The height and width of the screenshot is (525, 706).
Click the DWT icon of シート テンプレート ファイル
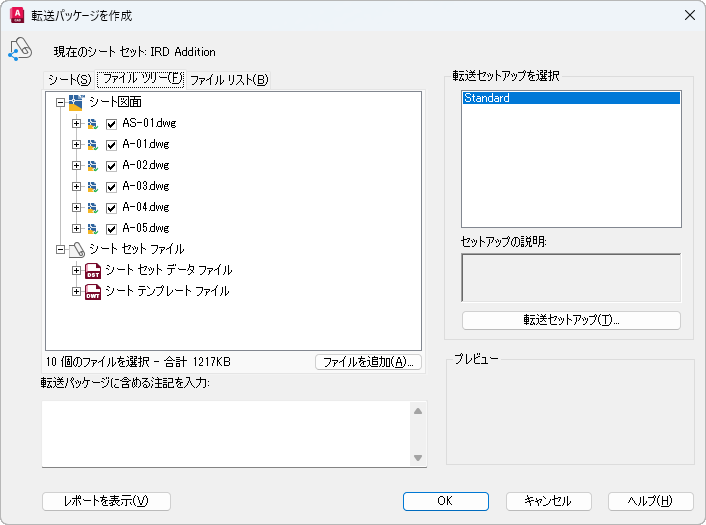click(93, 291)
